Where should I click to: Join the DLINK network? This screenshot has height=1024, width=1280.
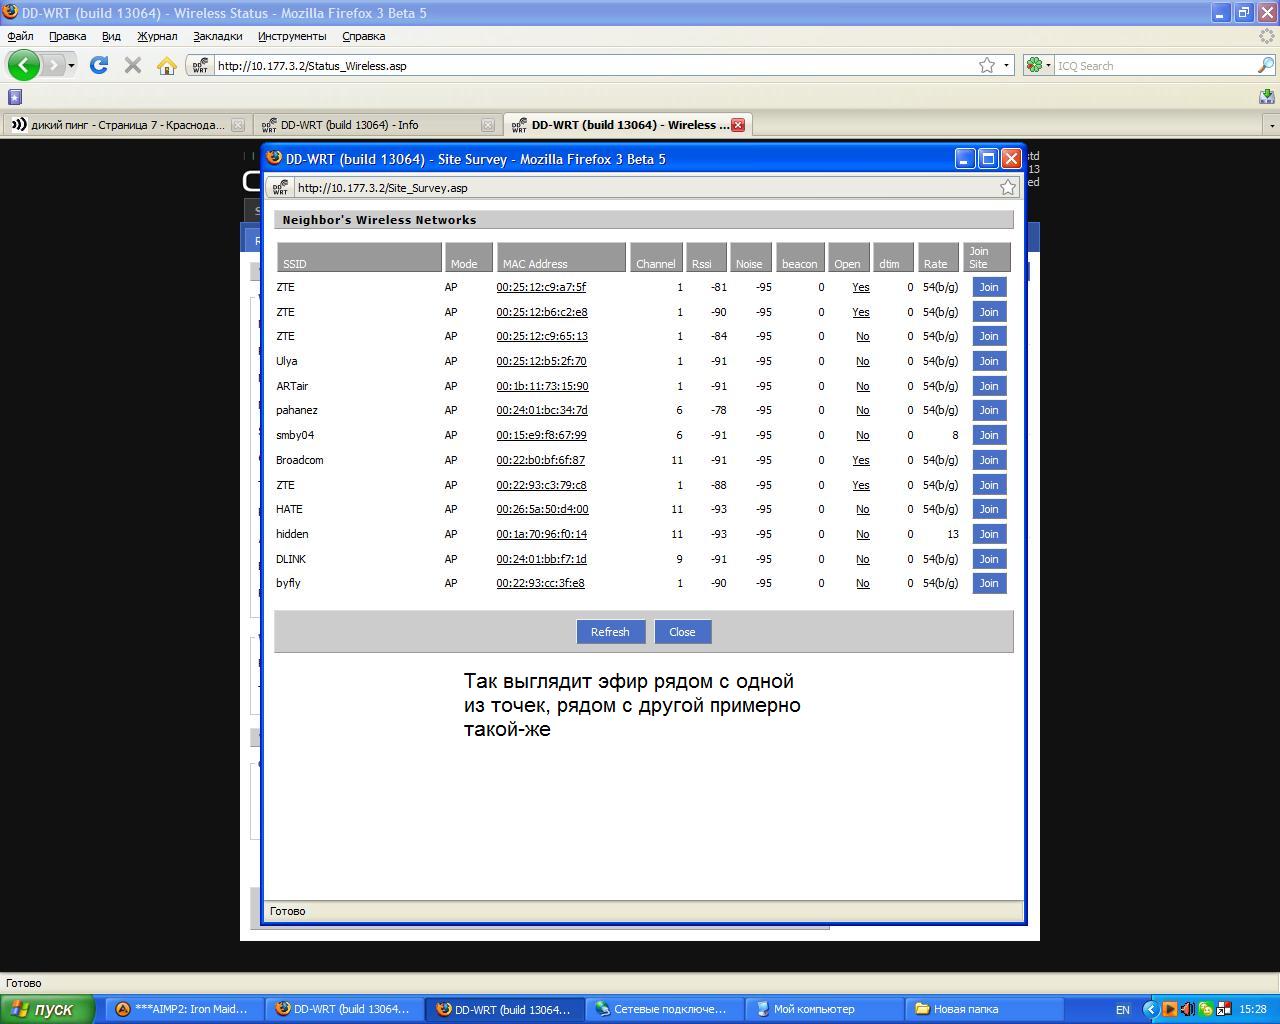coord(989,559)
